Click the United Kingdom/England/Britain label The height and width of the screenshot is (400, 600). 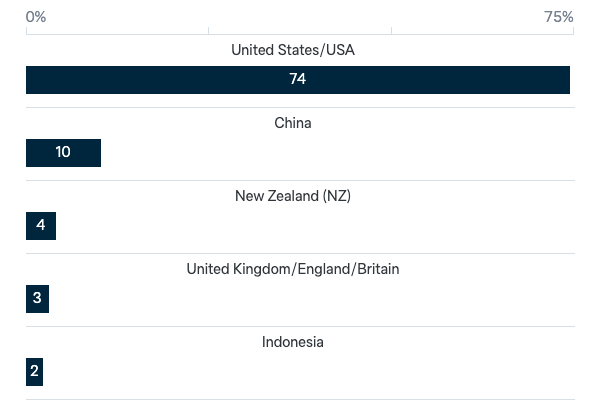[x=293, y=269]
